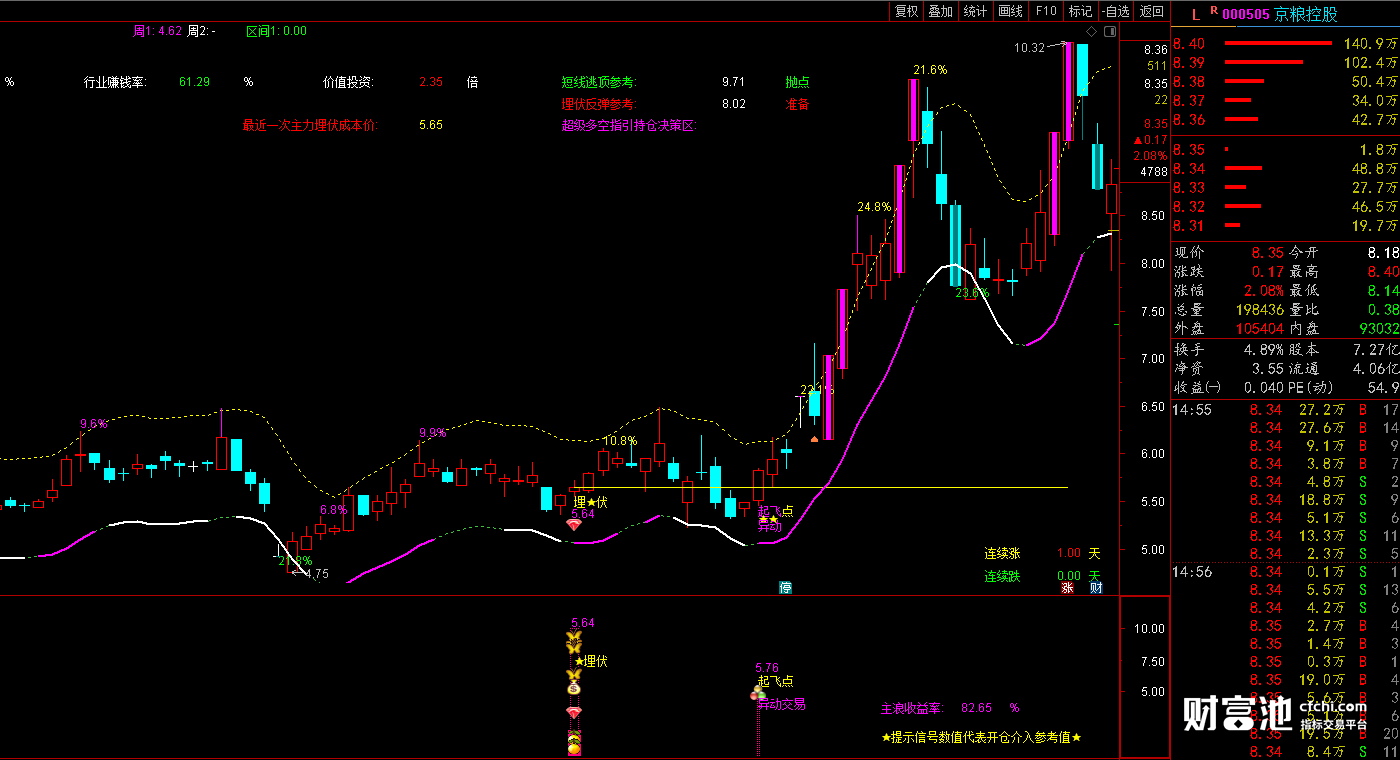Click the 连续涨 1.00 天 readout

(x=1042, y=553)
